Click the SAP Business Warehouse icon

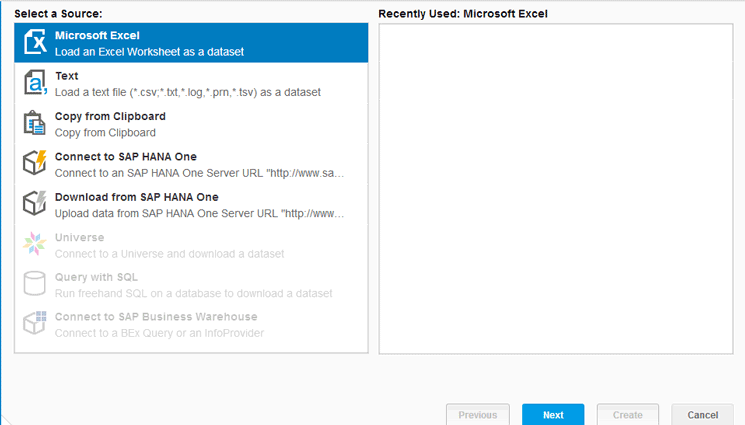(35, 324)
